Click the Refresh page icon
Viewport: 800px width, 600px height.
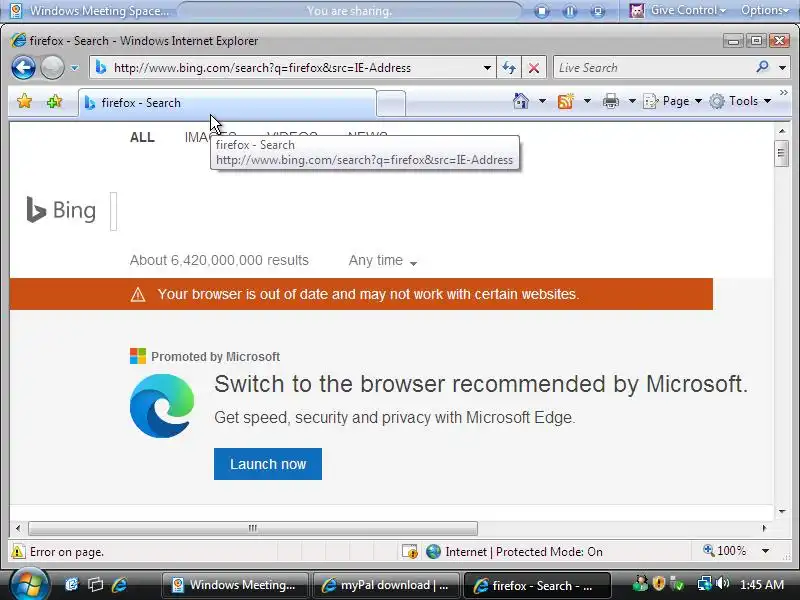click(x=509, y=68)
